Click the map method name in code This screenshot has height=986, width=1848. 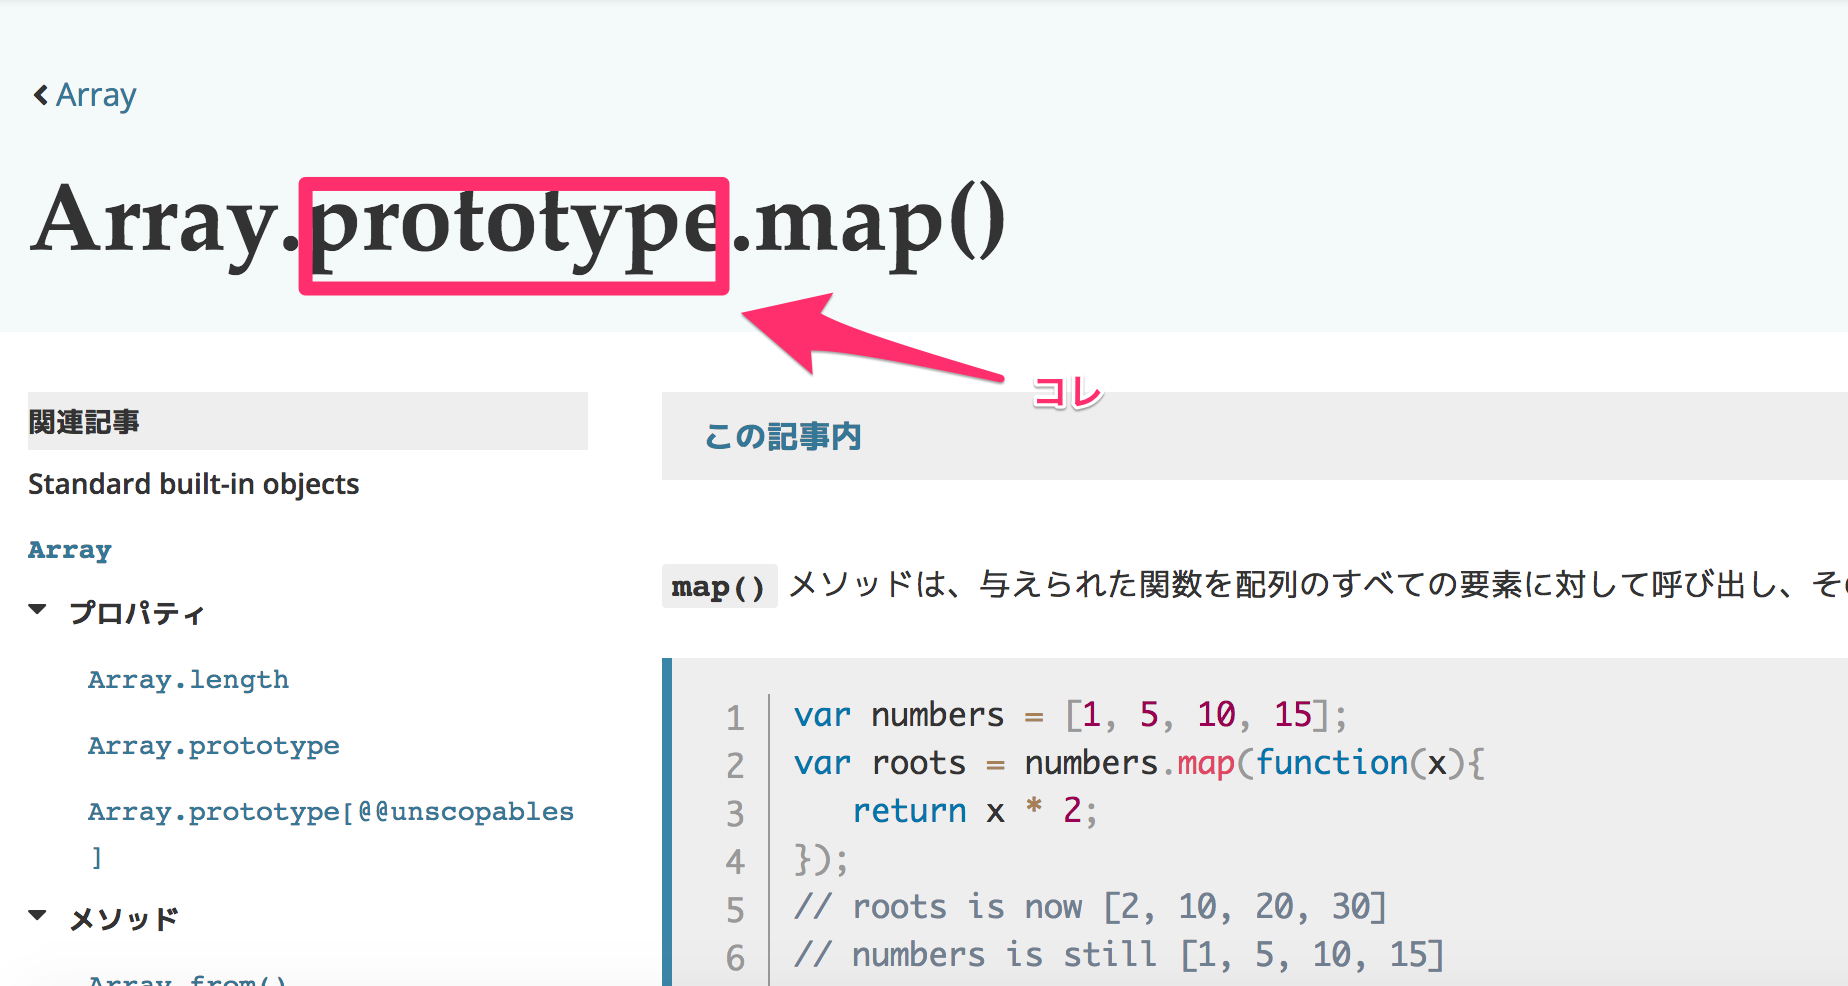pyautogui.click(x=1206, y=764)
